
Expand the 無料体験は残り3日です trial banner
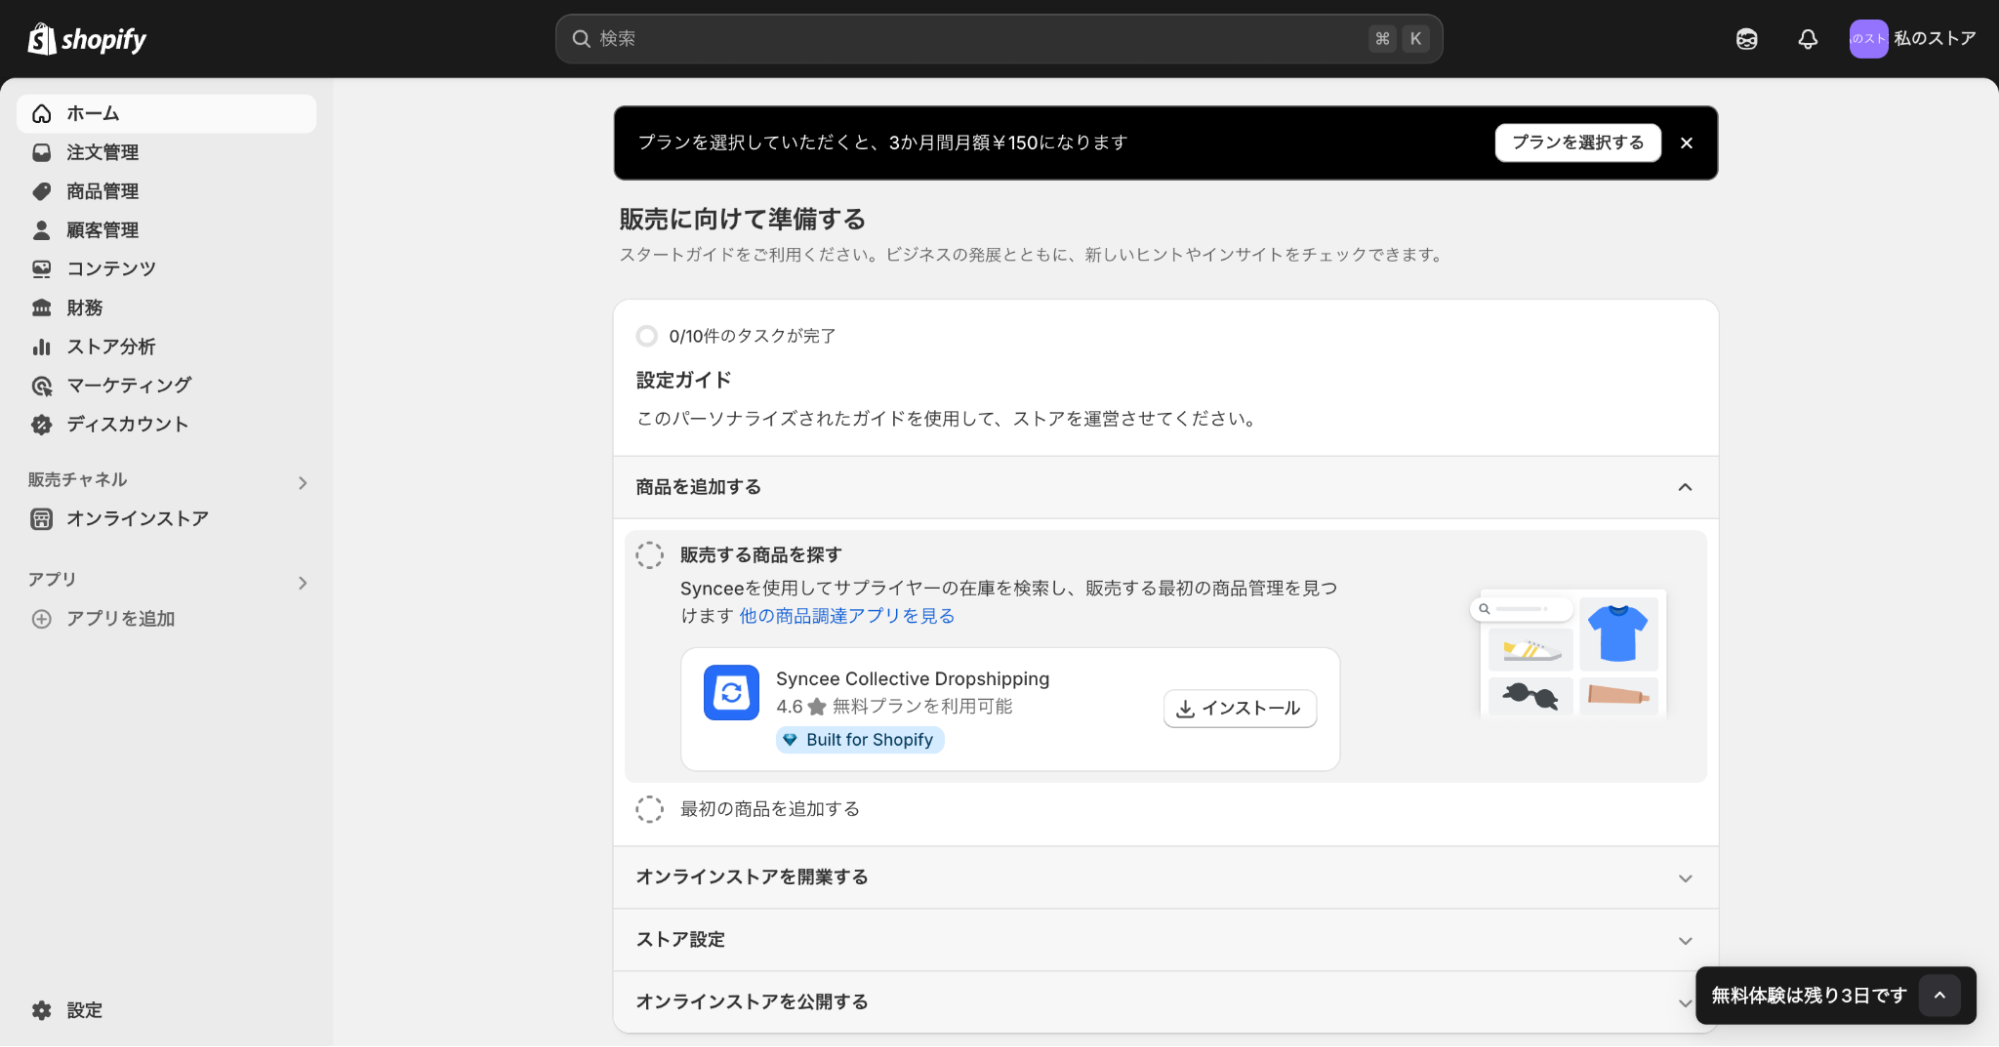tap(1940, 995)
